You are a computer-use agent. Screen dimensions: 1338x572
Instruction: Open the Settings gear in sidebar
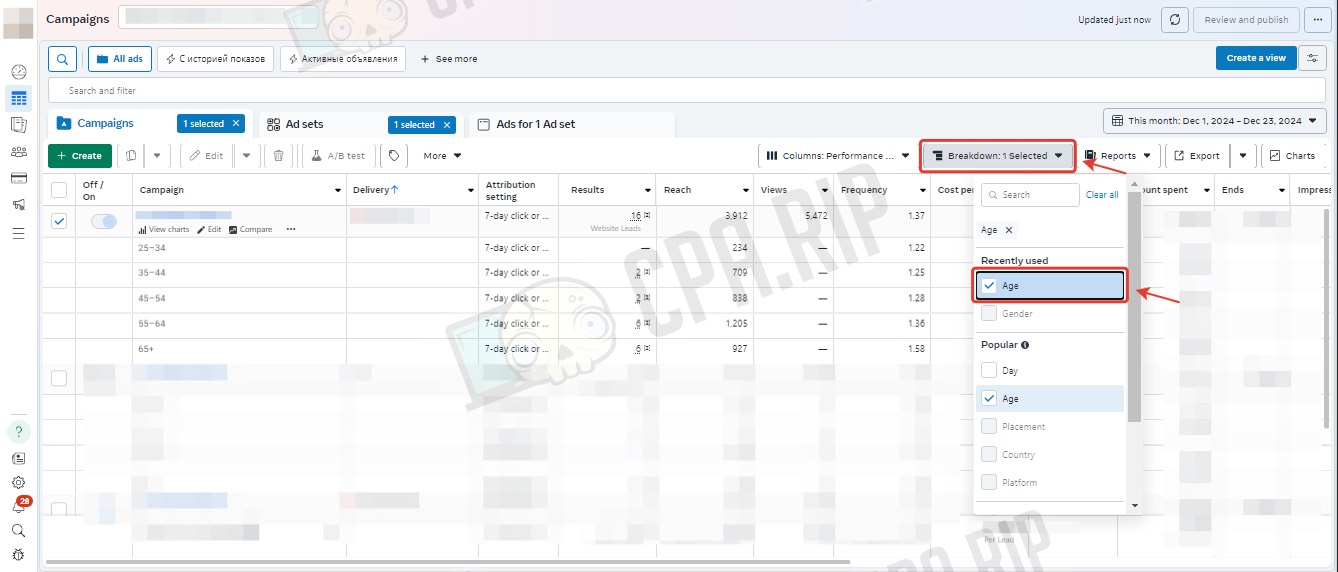point(18,482)
